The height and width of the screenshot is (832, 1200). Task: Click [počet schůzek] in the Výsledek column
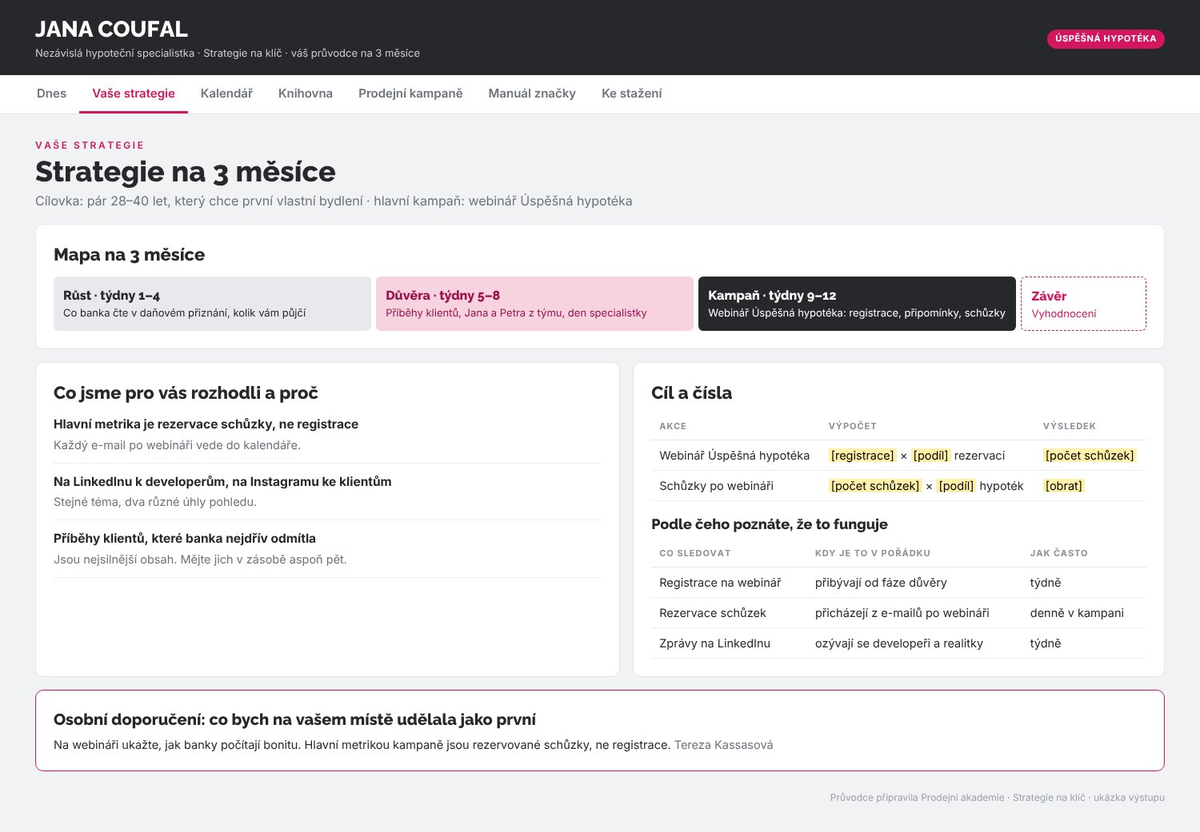coord(1090,456)
